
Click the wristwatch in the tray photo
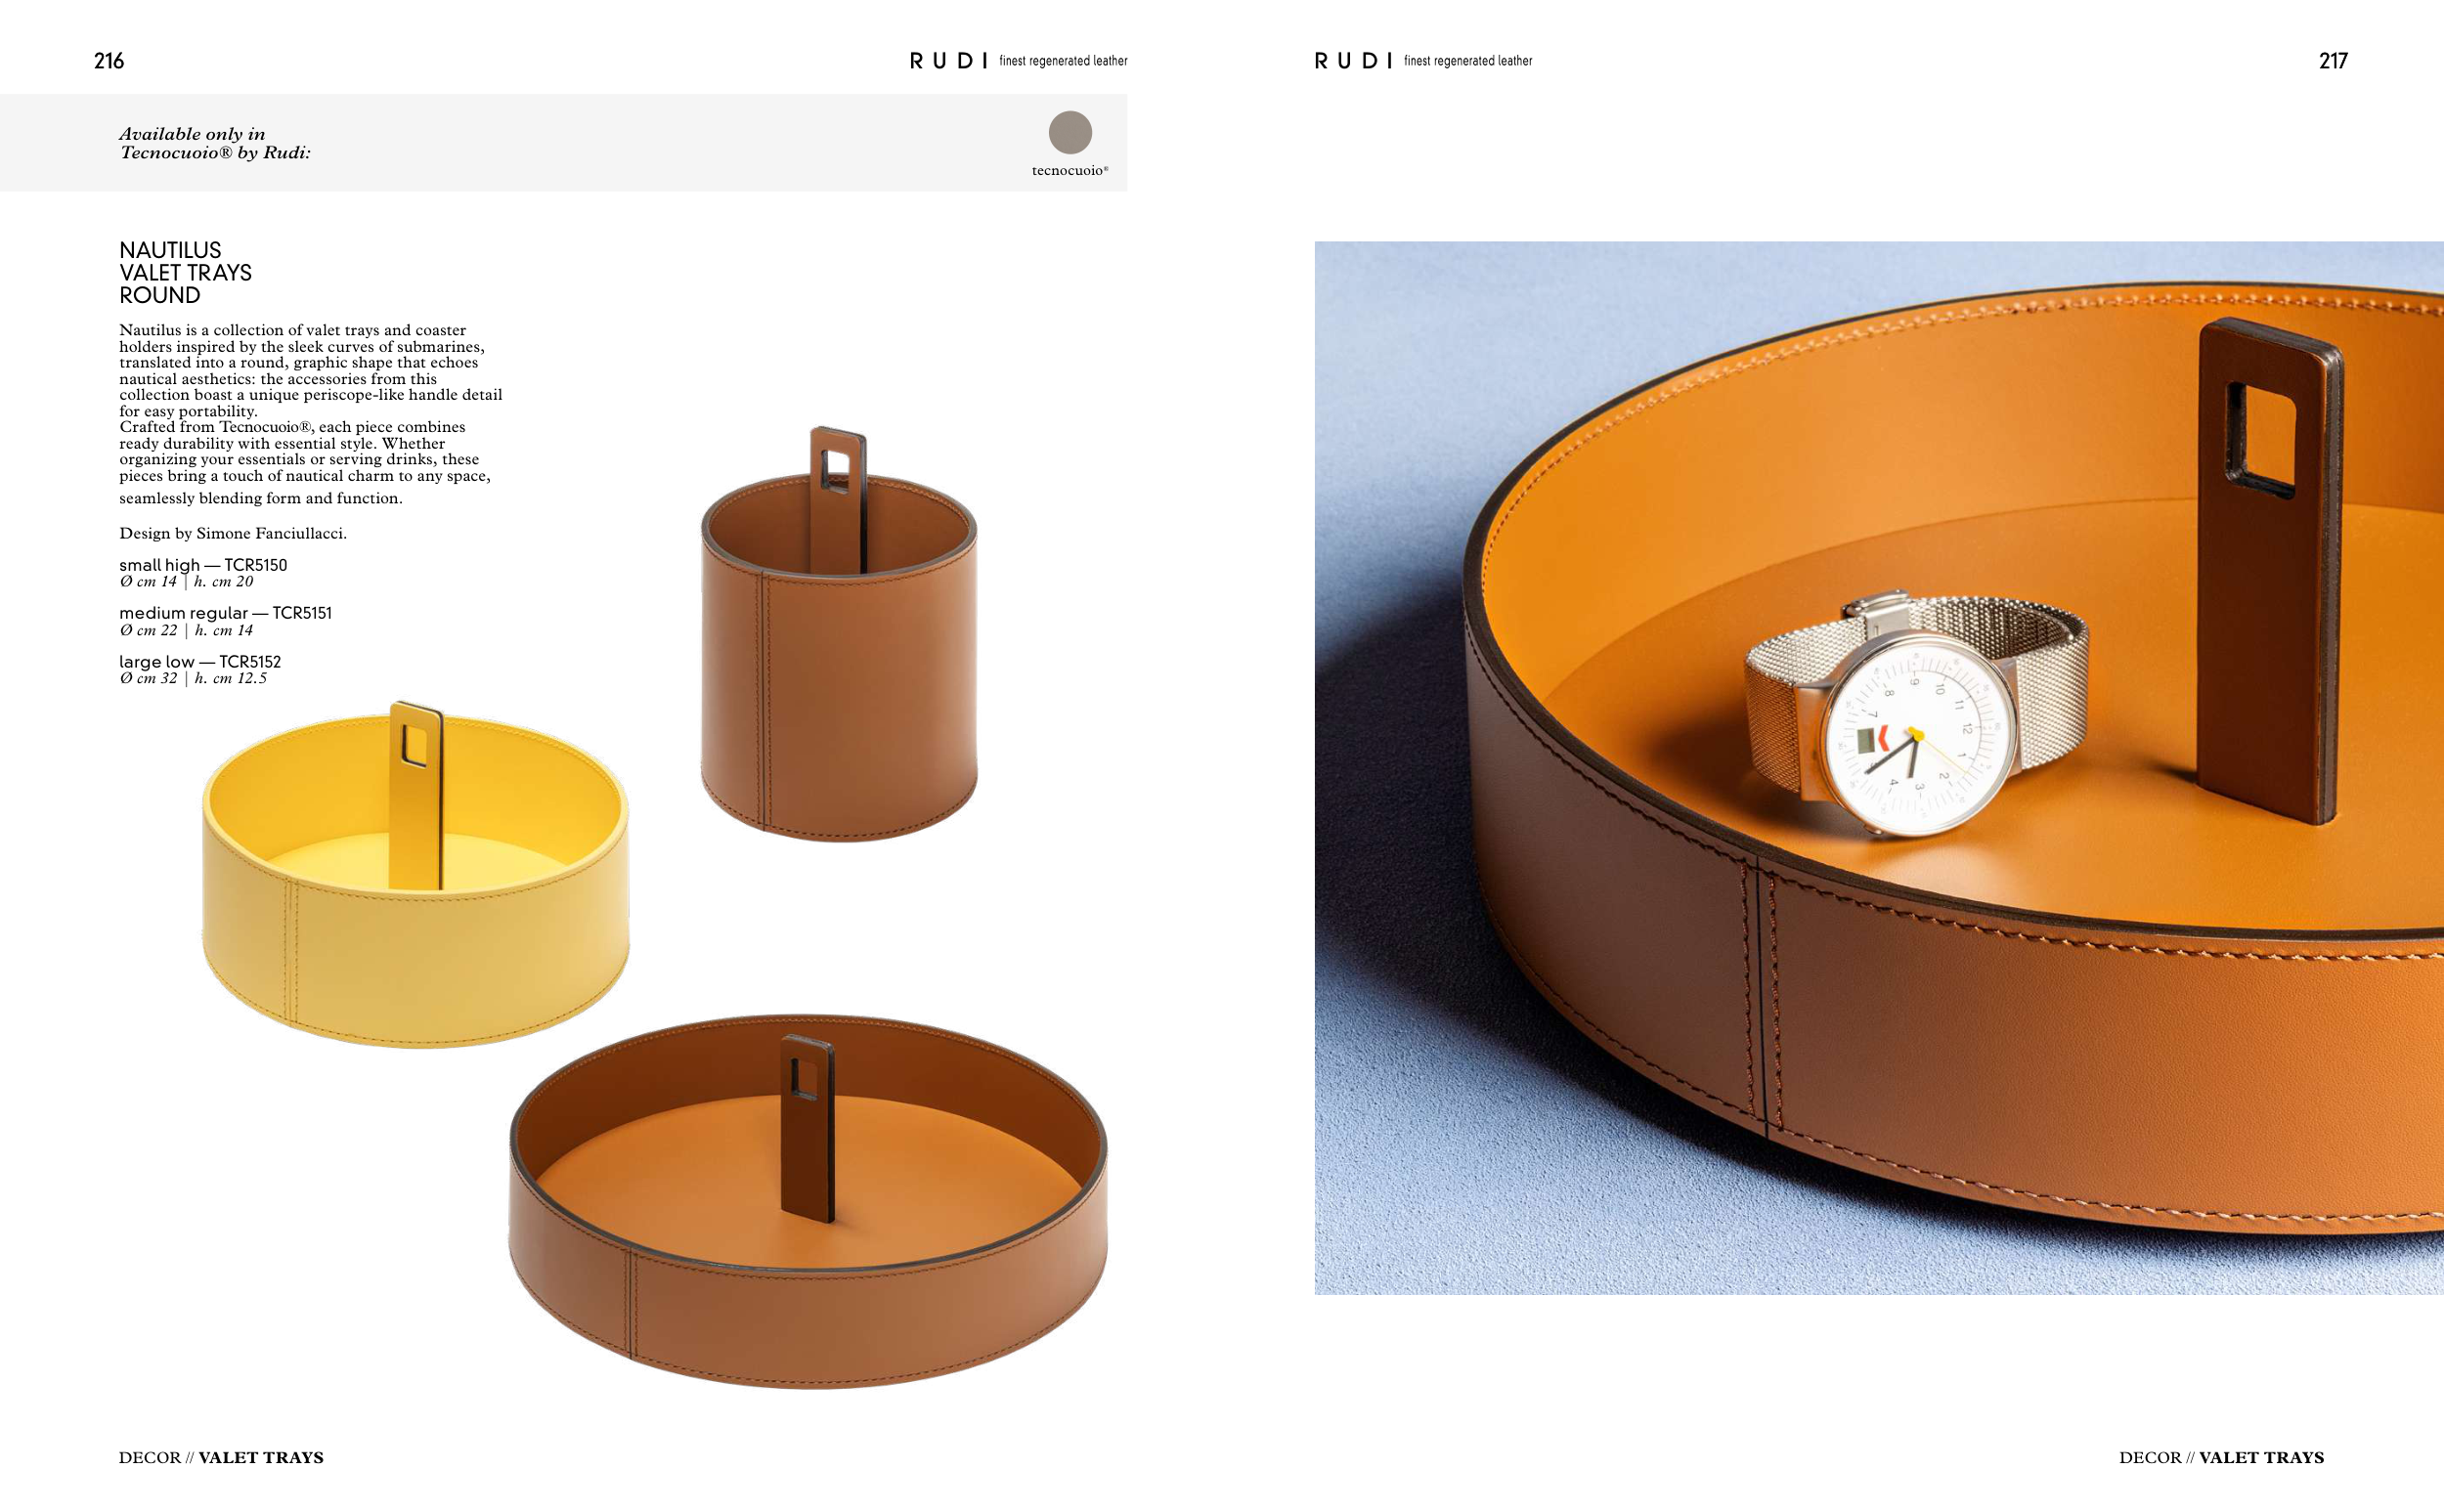click(x=1915, y=715)
